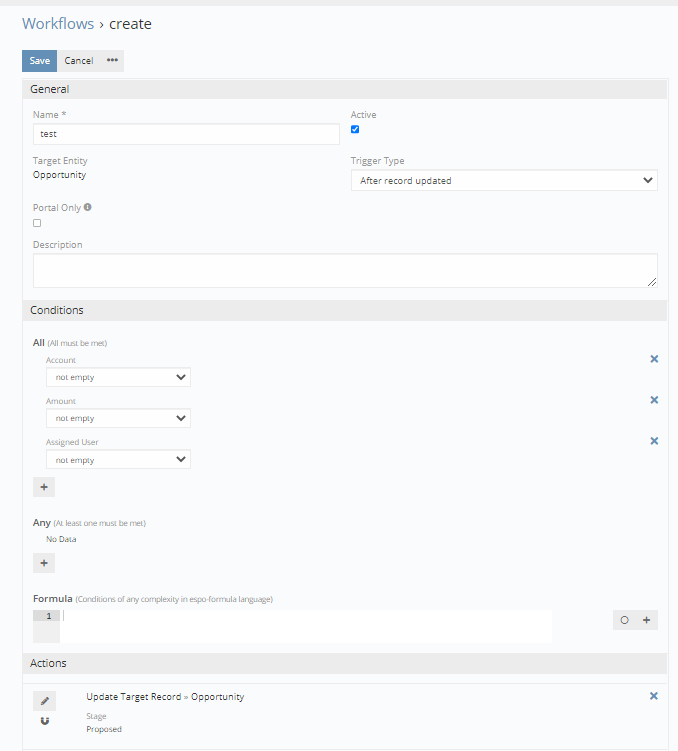
Task: Open the Account condition operator dropdown
Action: pos(118,377)
